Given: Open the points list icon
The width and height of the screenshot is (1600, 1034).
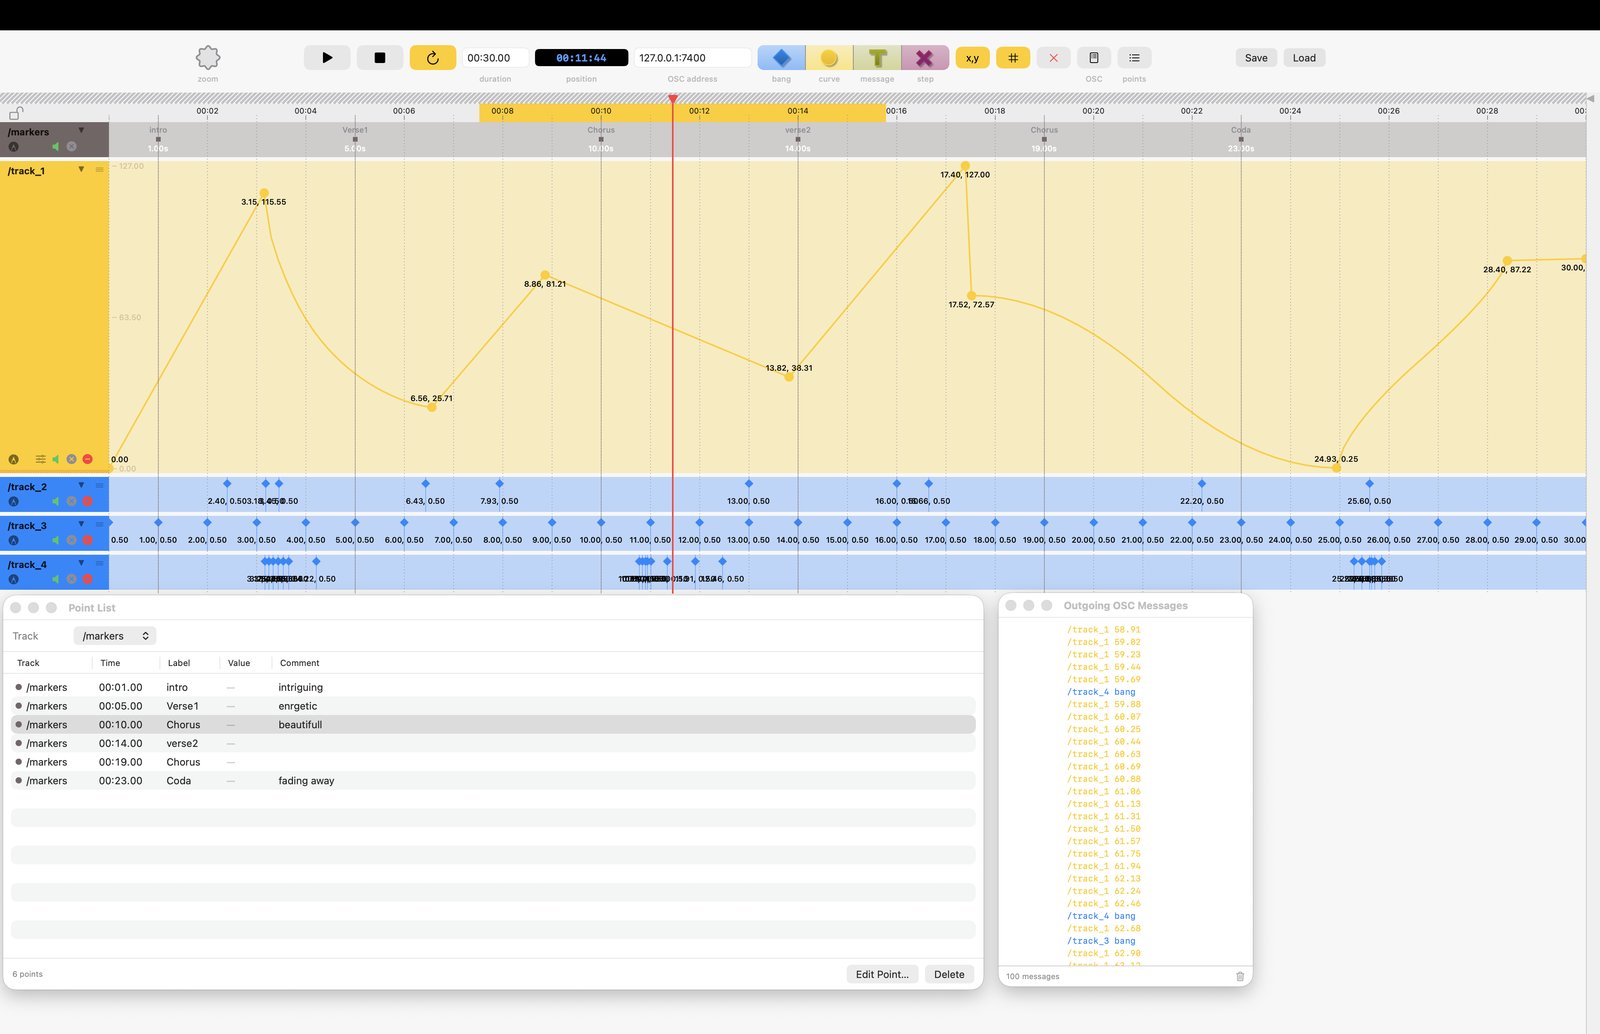Looking at the screenshot, I should tap(1134, 58).
